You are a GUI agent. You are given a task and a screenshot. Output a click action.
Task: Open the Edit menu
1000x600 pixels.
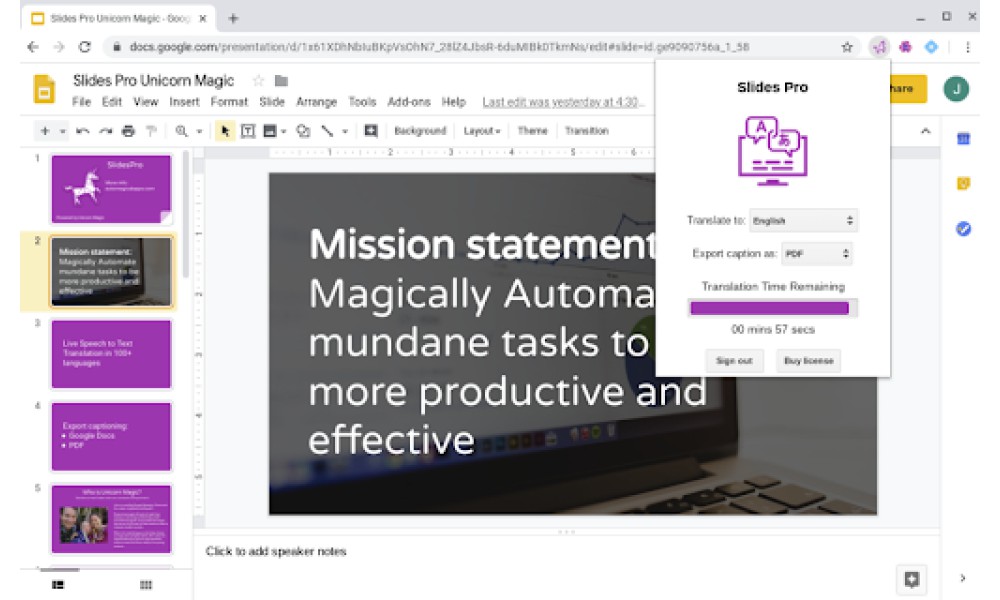(112, 102)
